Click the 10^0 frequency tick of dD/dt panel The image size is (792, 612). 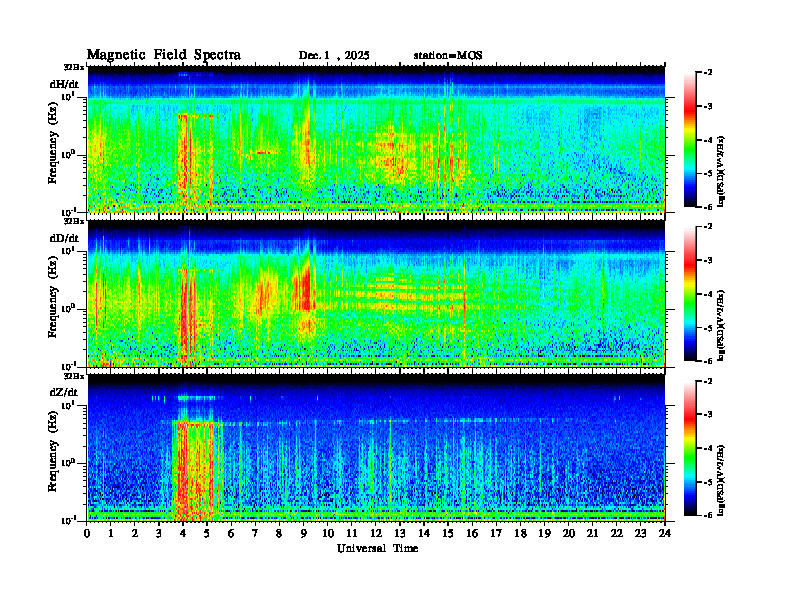coord(68,309)
